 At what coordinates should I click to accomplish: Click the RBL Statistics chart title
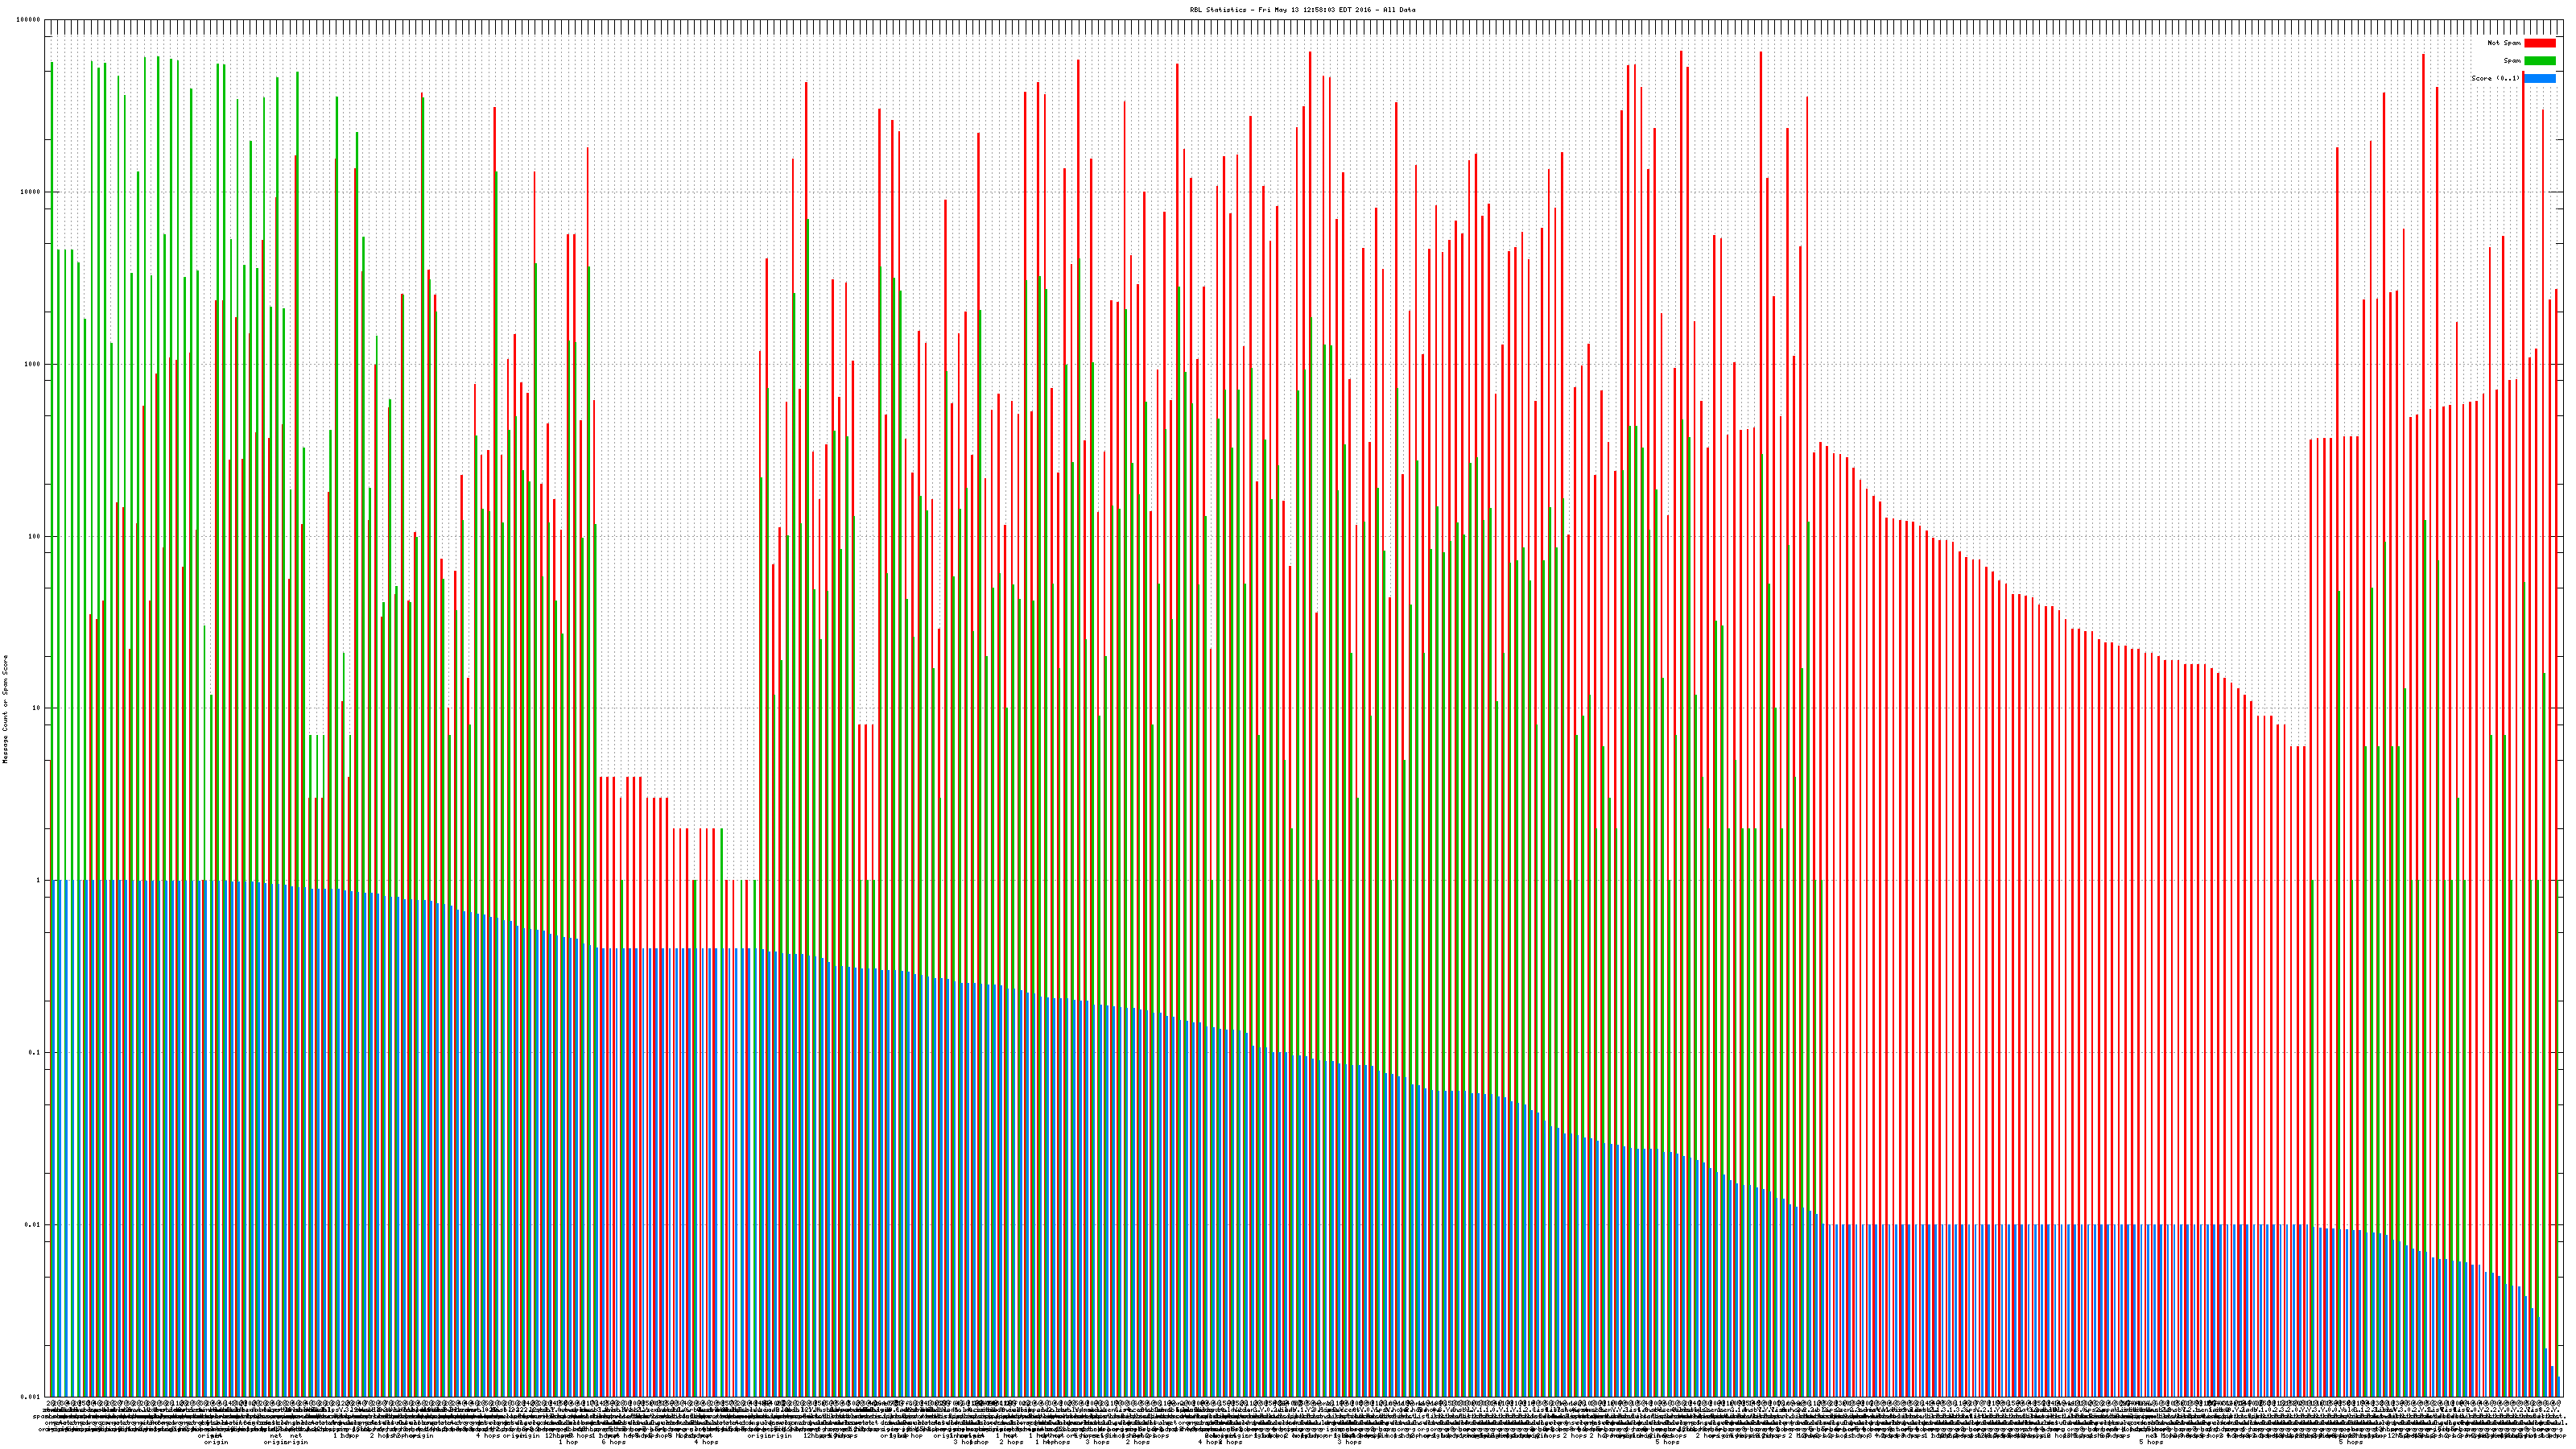[1302, 10]
